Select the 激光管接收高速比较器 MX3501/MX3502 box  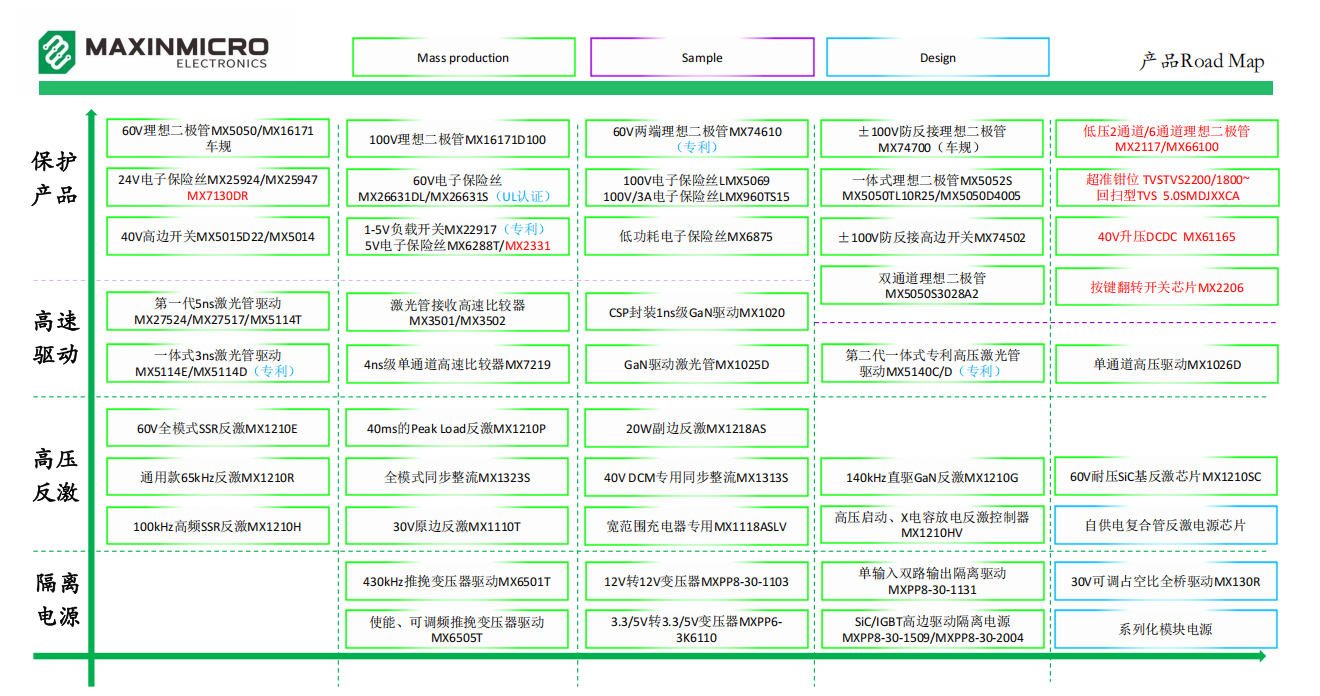(x=457, y=312)
